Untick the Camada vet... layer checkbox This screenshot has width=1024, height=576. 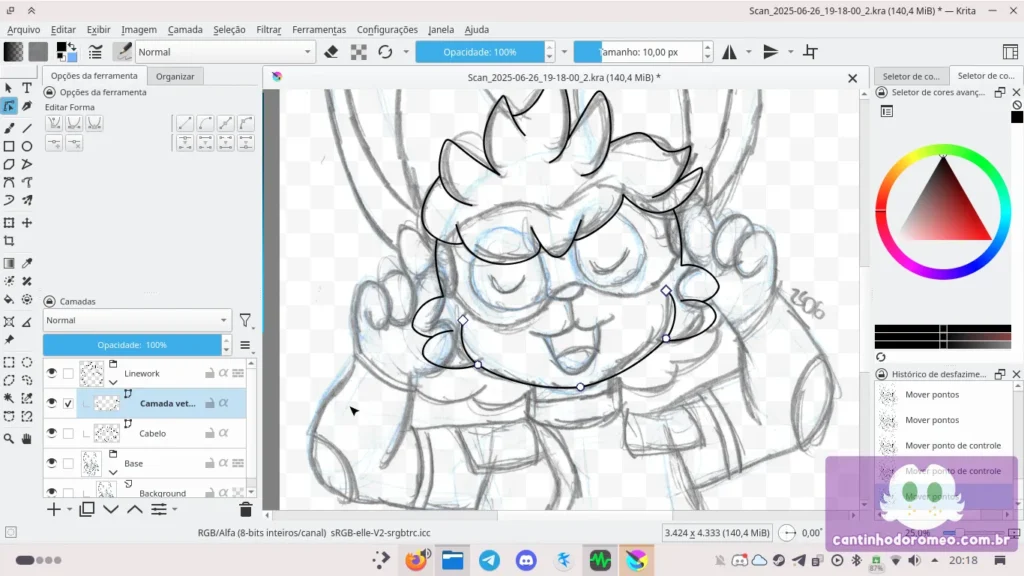pyautogui.click(x=68, y=404)
